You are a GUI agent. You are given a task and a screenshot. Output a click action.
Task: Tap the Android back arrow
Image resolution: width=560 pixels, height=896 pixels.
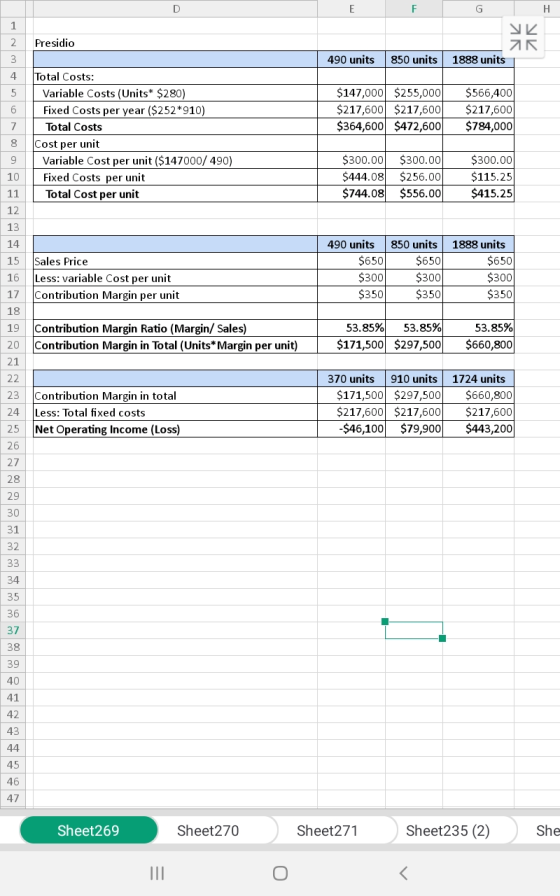pyautogui.click(x=403, y=873)
